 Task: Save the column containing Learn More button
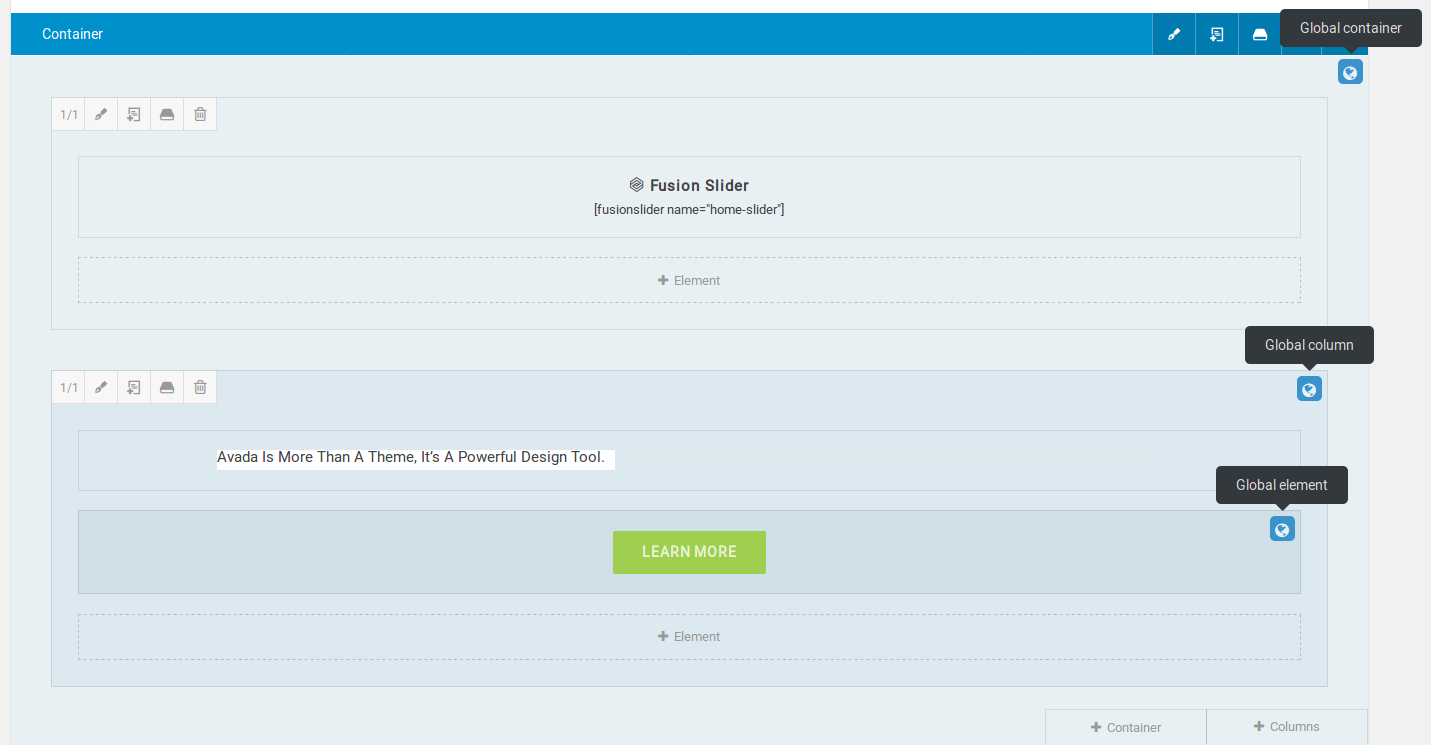[x=167, y=387]
